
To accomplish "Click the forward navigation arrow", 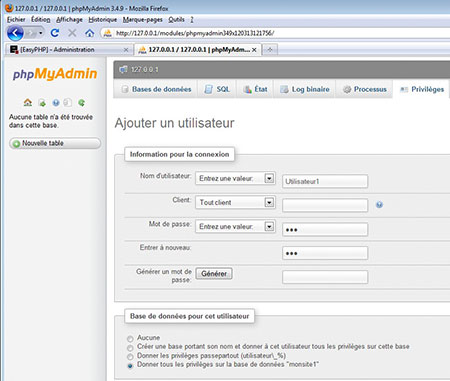I will [31, 33].
